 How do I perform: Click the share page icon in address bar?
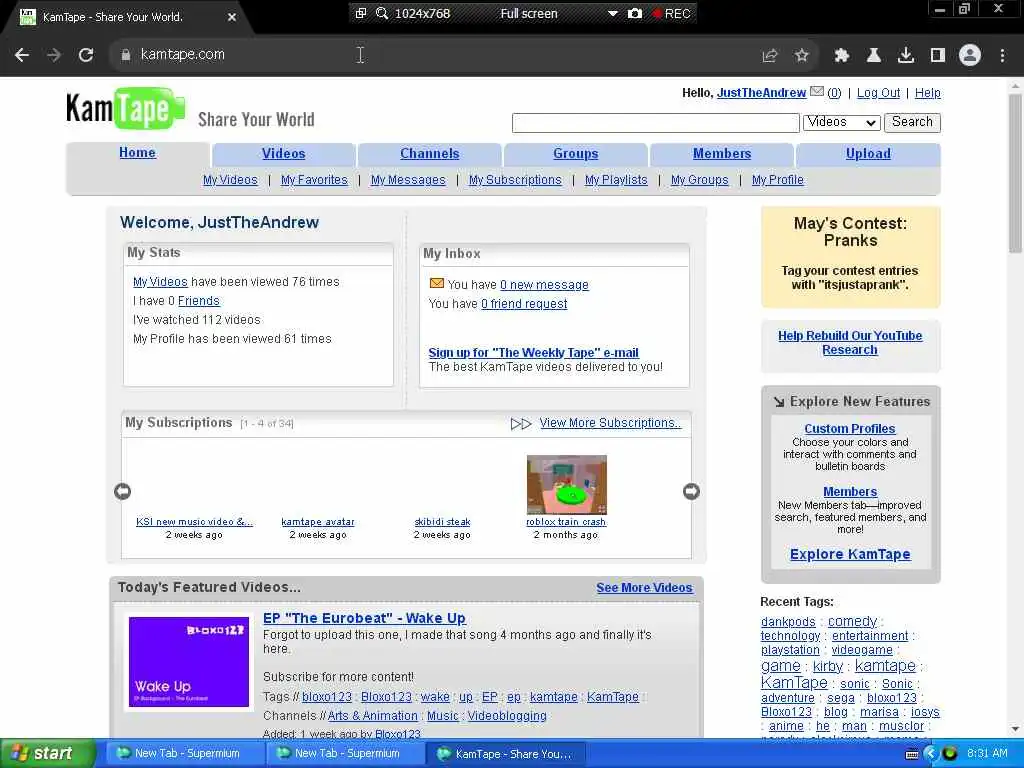pyautogui.click(x=770, y=56)
